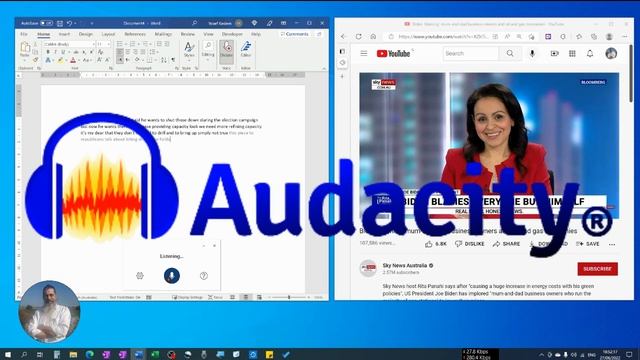Open the font name dropdown in Word
Viewport: 640px width, 360px height.
click(x=69, y=44)
